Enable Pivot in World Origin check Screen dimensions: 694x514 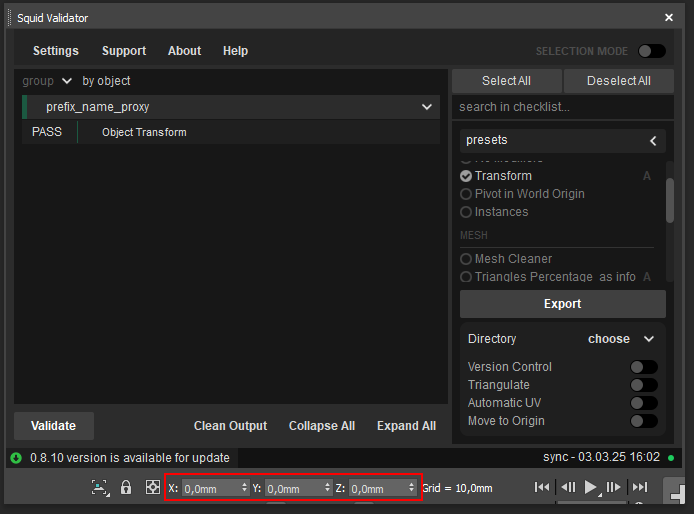[x=466, y=194]
